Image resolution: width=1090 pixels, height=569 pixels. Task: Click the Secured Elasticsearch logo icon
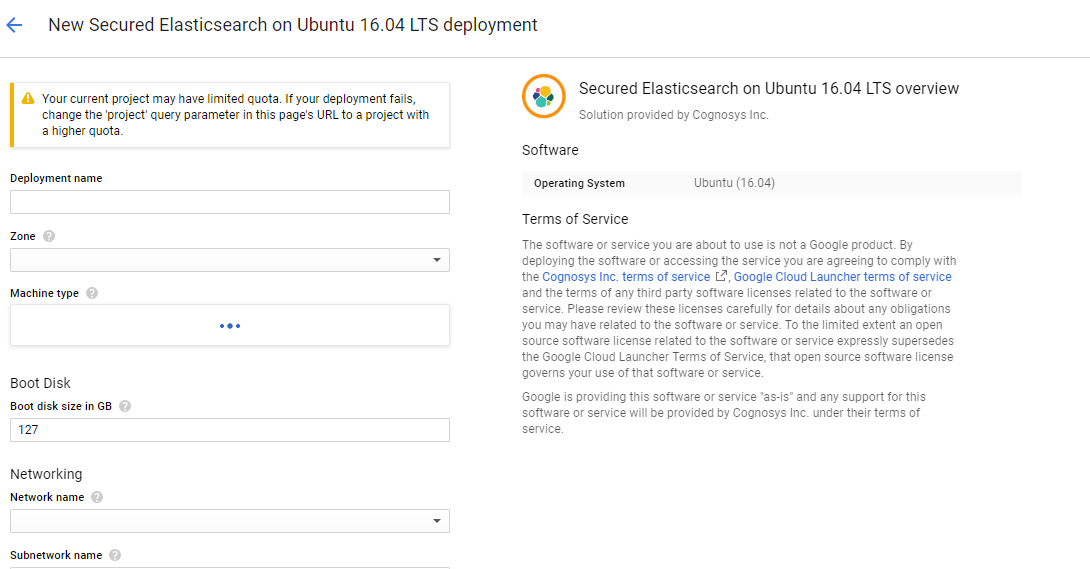point(543,96)
